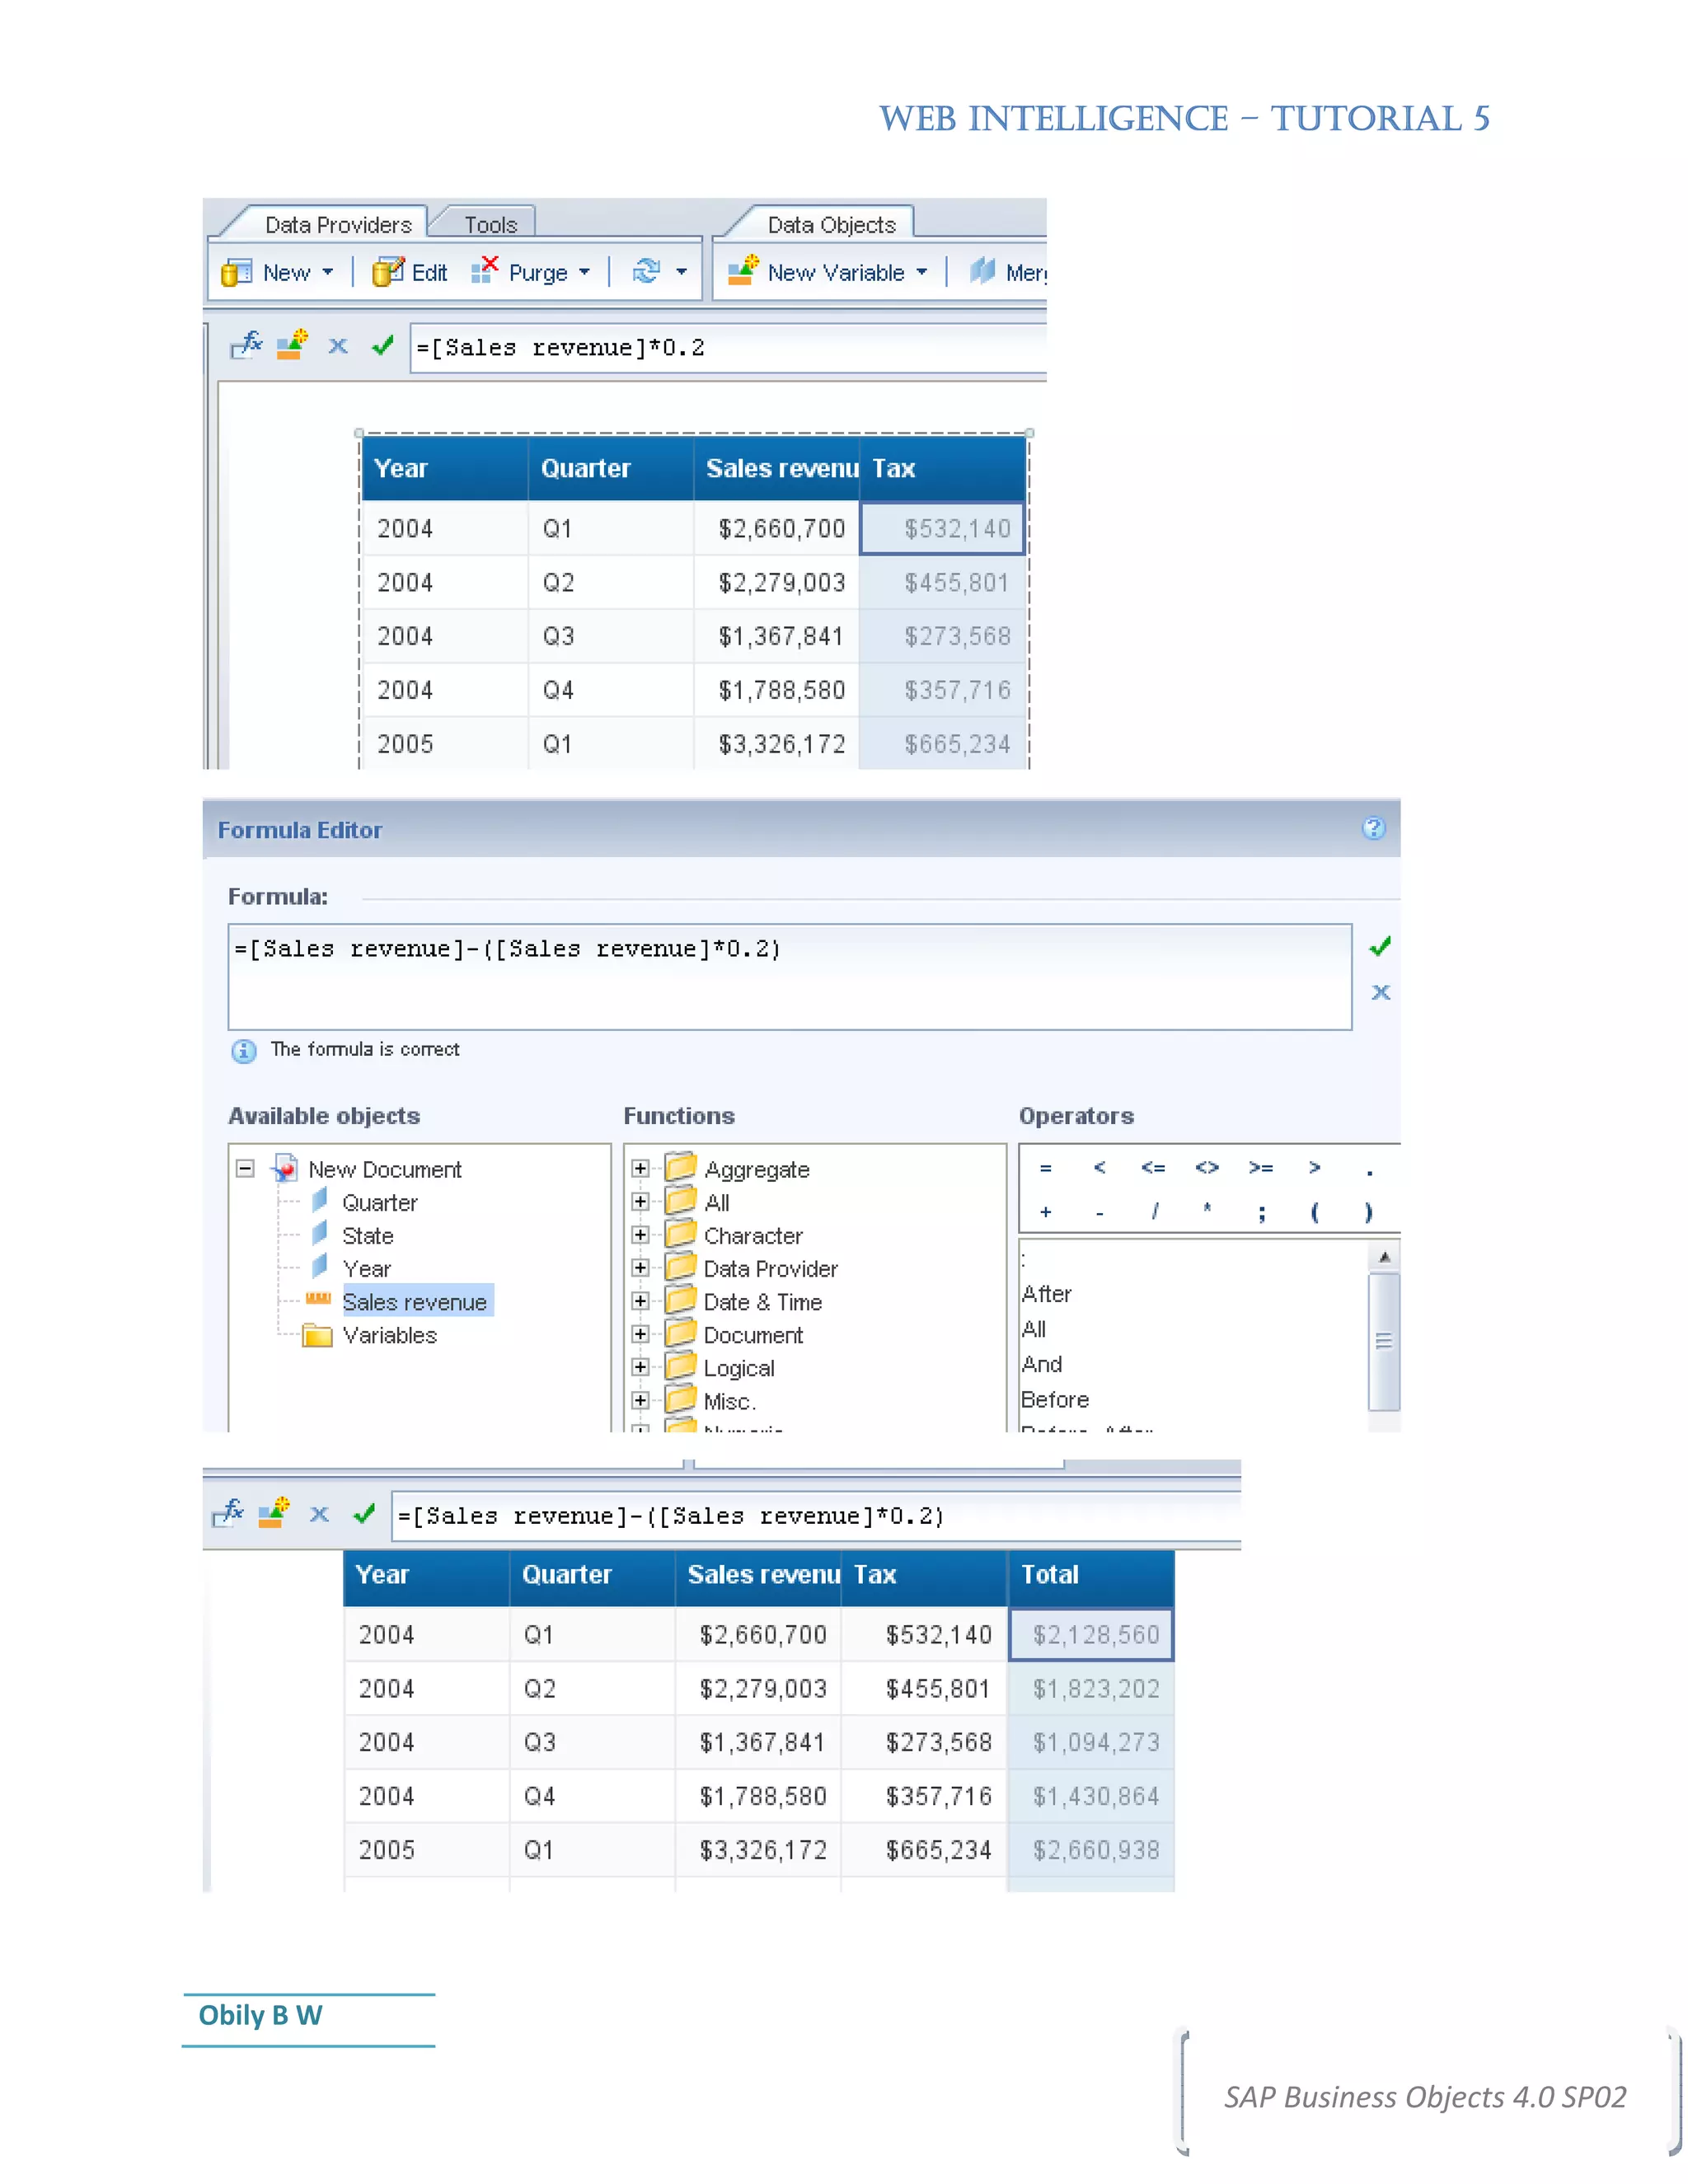Expand the Document functions folder

pos(640,1333)
